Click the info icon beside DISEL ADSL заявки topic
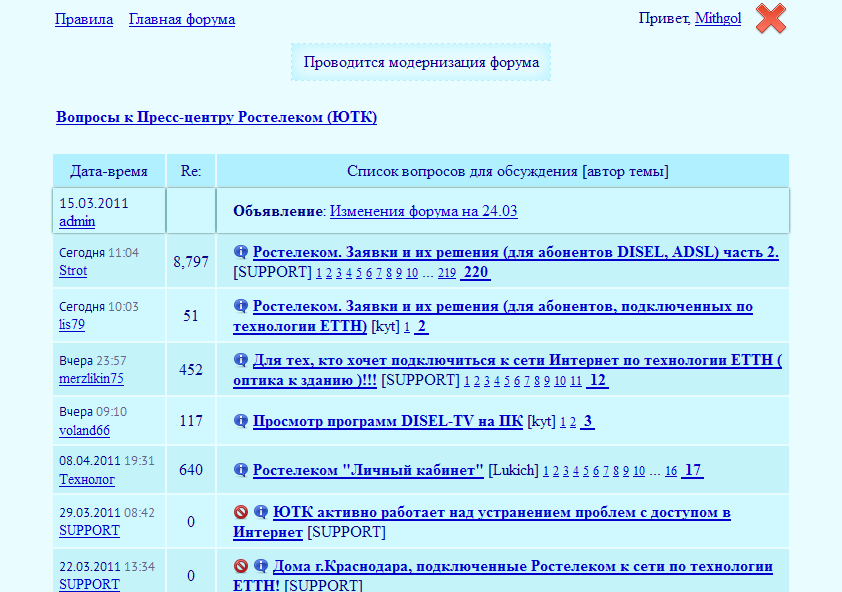842x592 pixels. [239, 252]
